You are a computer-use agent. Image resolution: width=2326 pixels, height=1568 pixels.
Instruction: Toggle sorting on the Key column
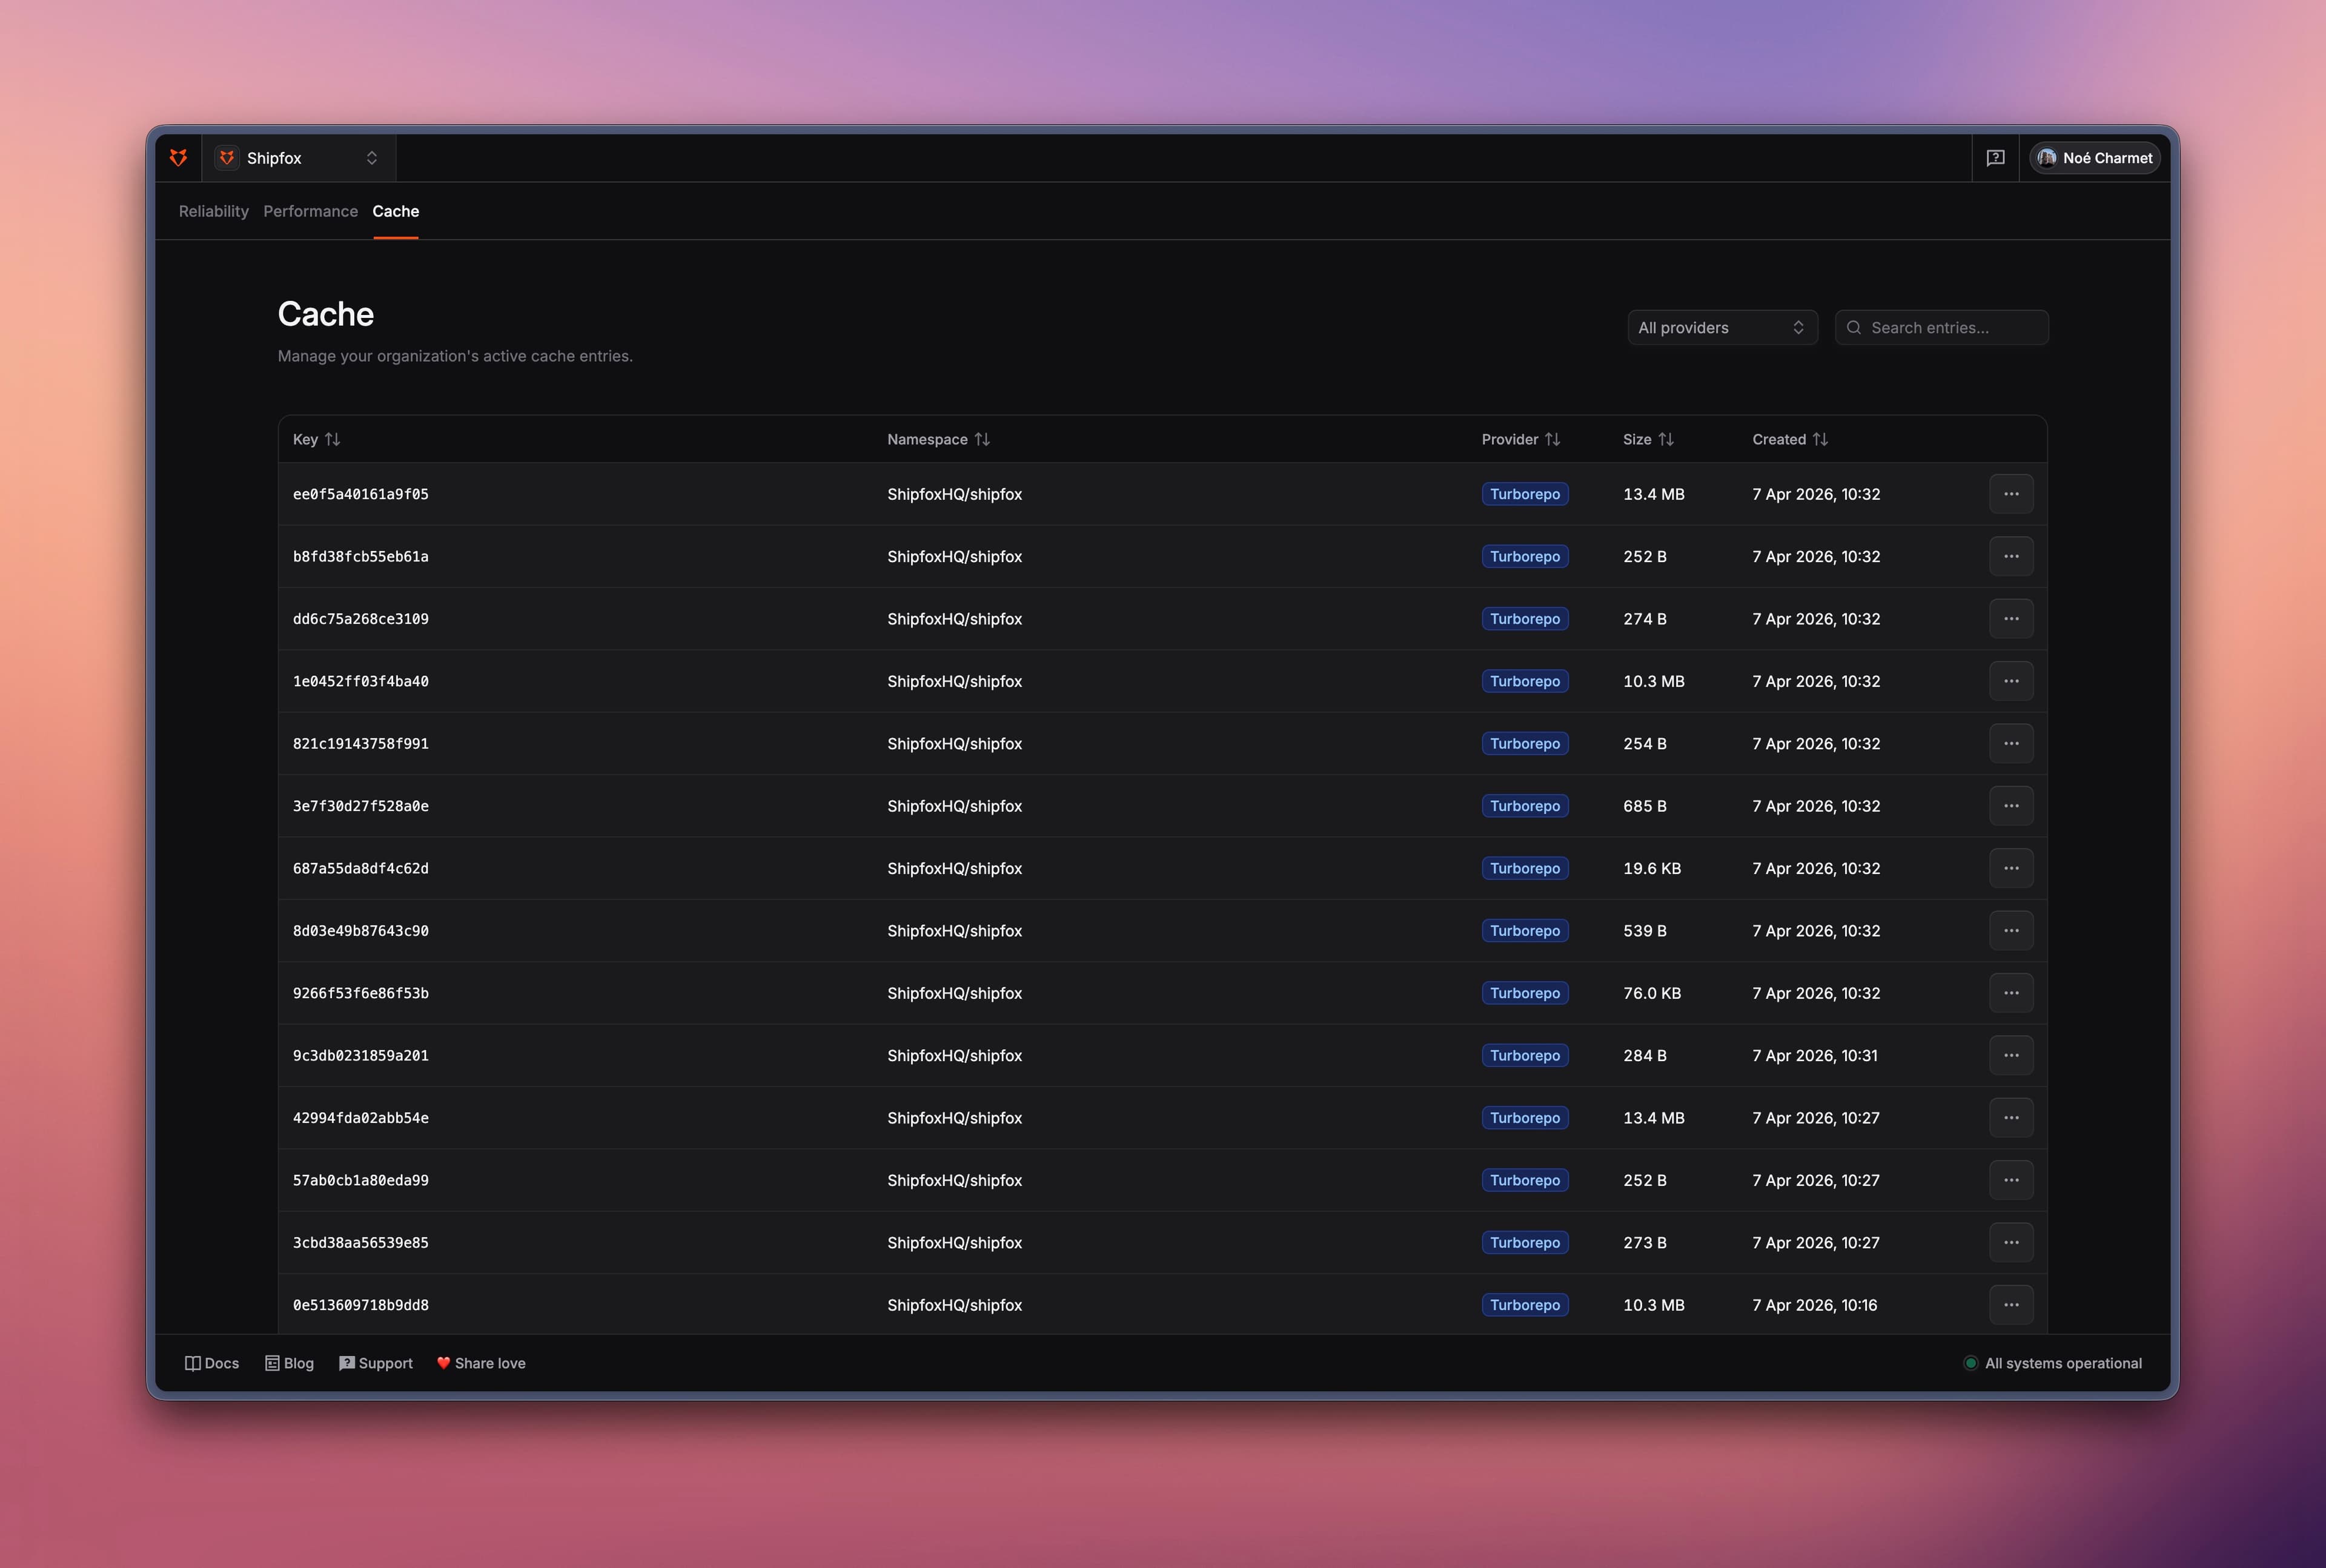coord(333,439)
